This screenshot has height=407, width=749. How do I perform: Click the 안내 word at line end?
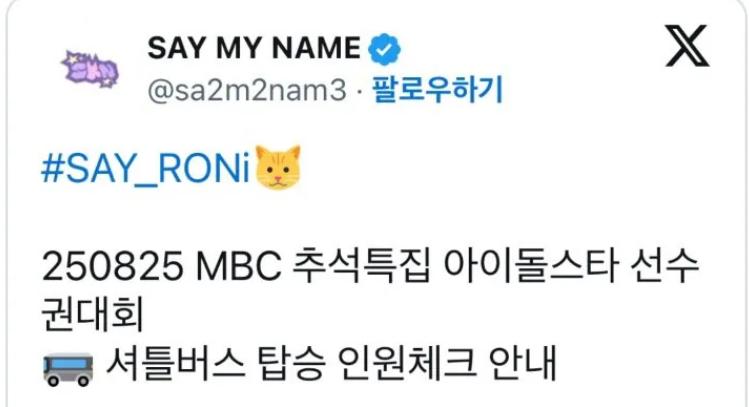click(523, 364)
